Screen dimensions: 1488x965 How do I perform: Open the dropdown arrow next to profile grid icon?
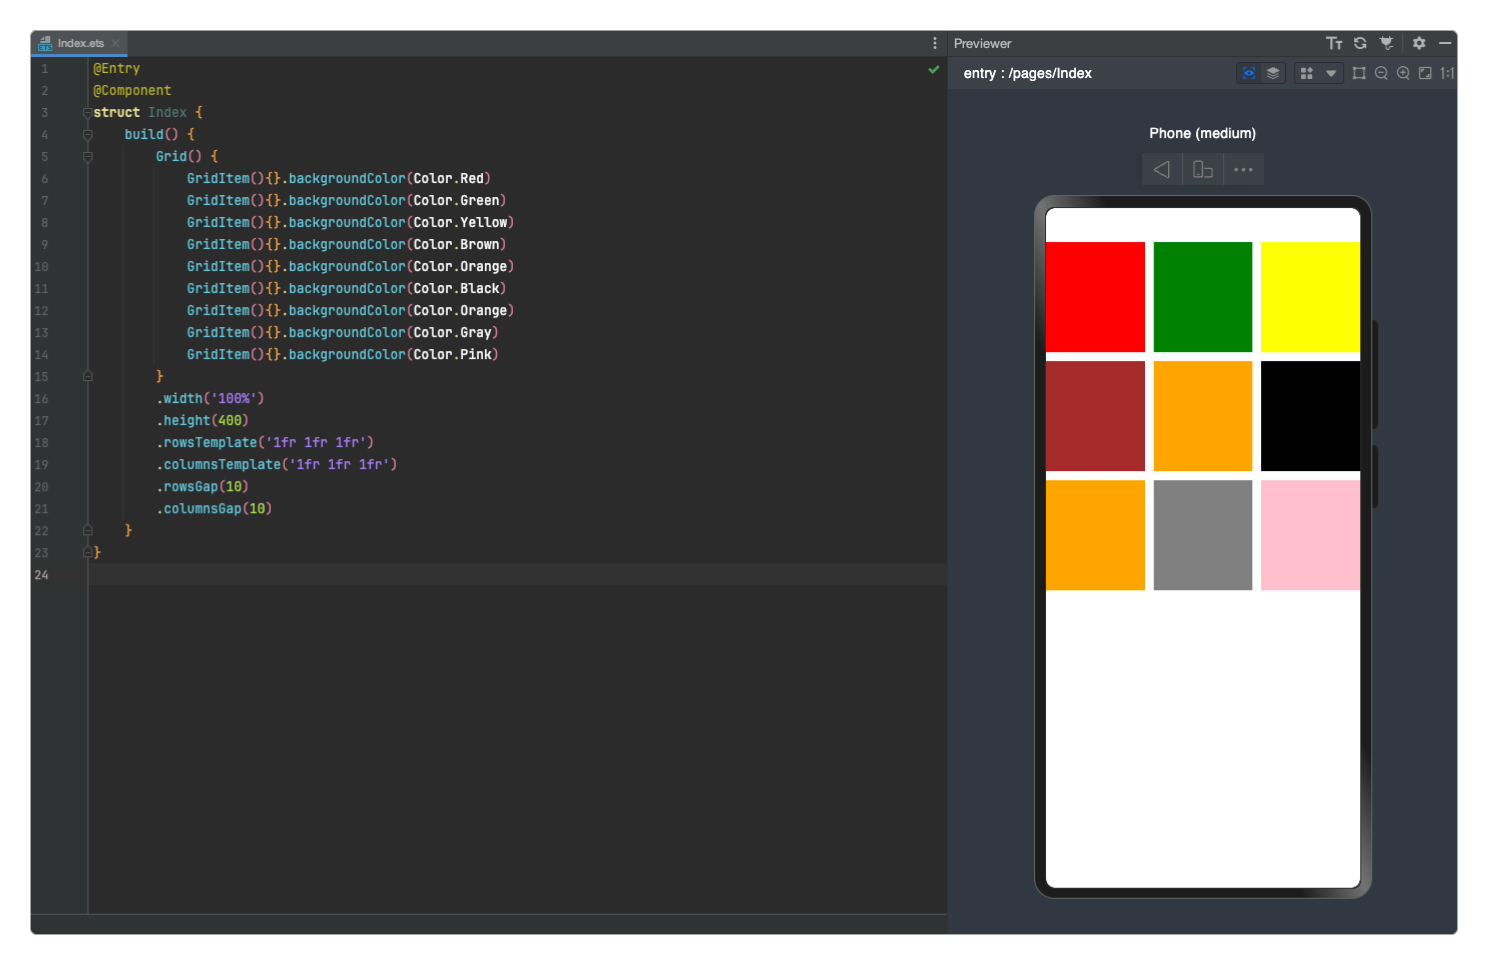(x=1331, y=73)
